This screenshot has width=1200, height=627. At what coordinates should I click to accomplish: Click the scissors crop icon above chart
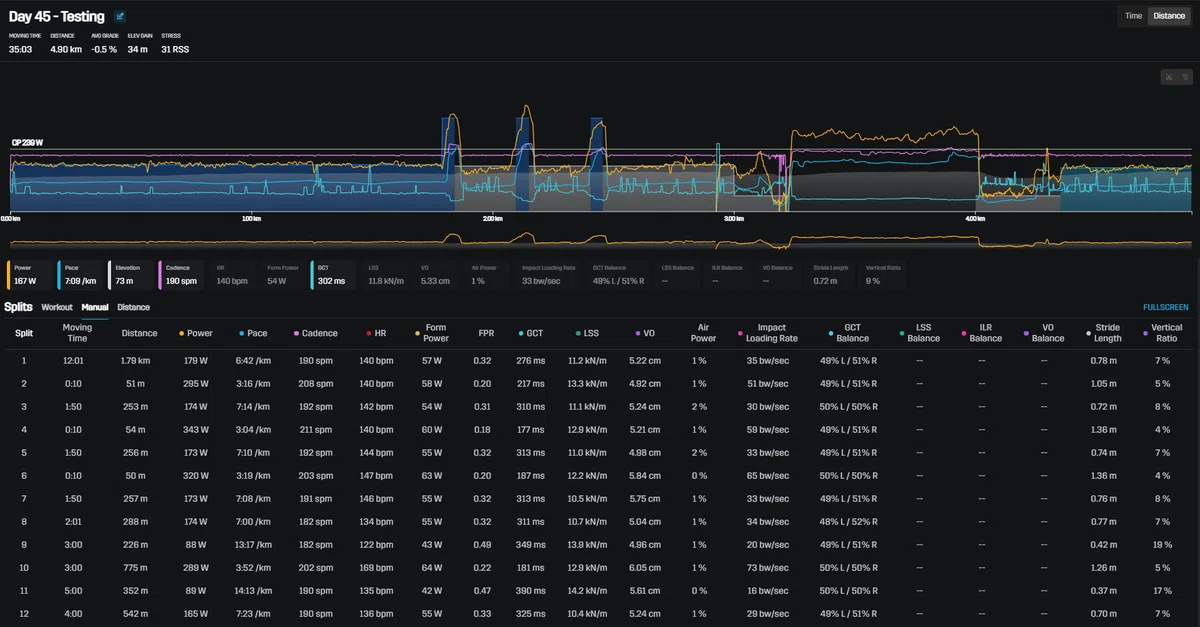point(1167,77)
